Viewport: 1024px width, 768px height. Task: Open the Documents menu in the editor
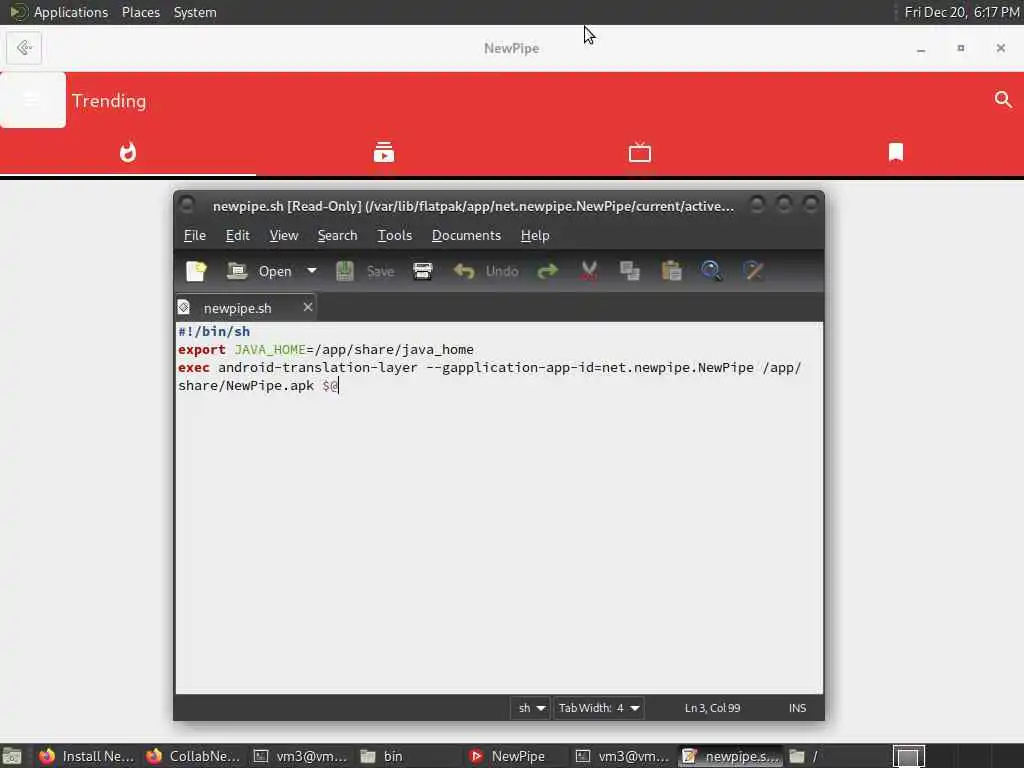click(466, 235)
